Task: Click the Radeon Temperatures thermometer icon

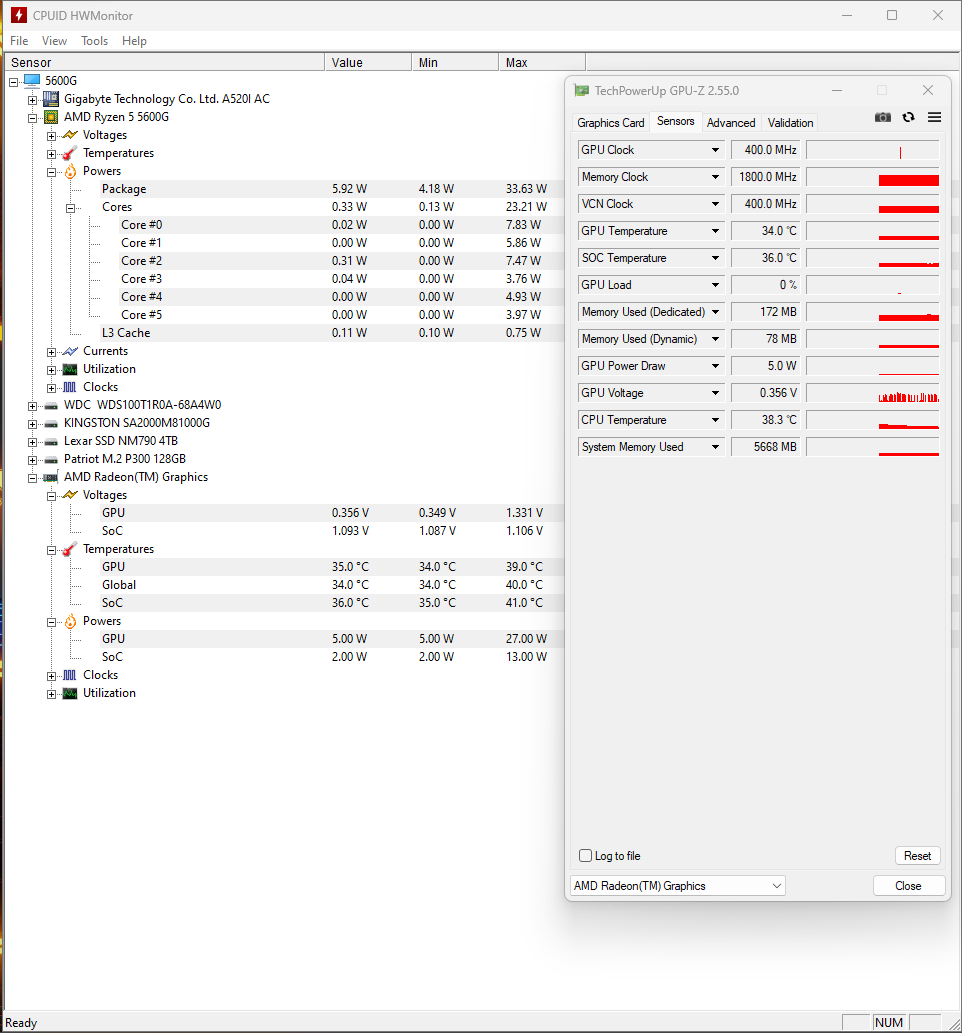Action: 70,549
